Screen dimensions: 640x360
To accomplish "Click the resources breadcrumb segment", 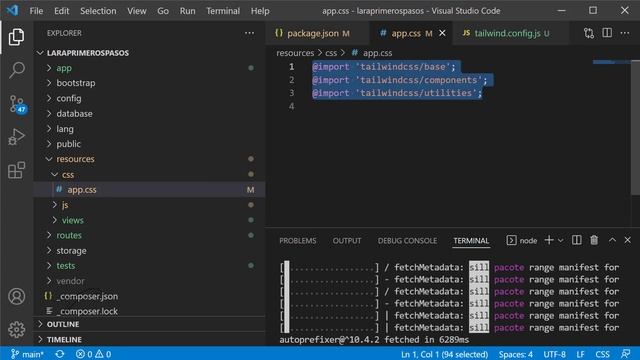I will (x=295, y=53).
